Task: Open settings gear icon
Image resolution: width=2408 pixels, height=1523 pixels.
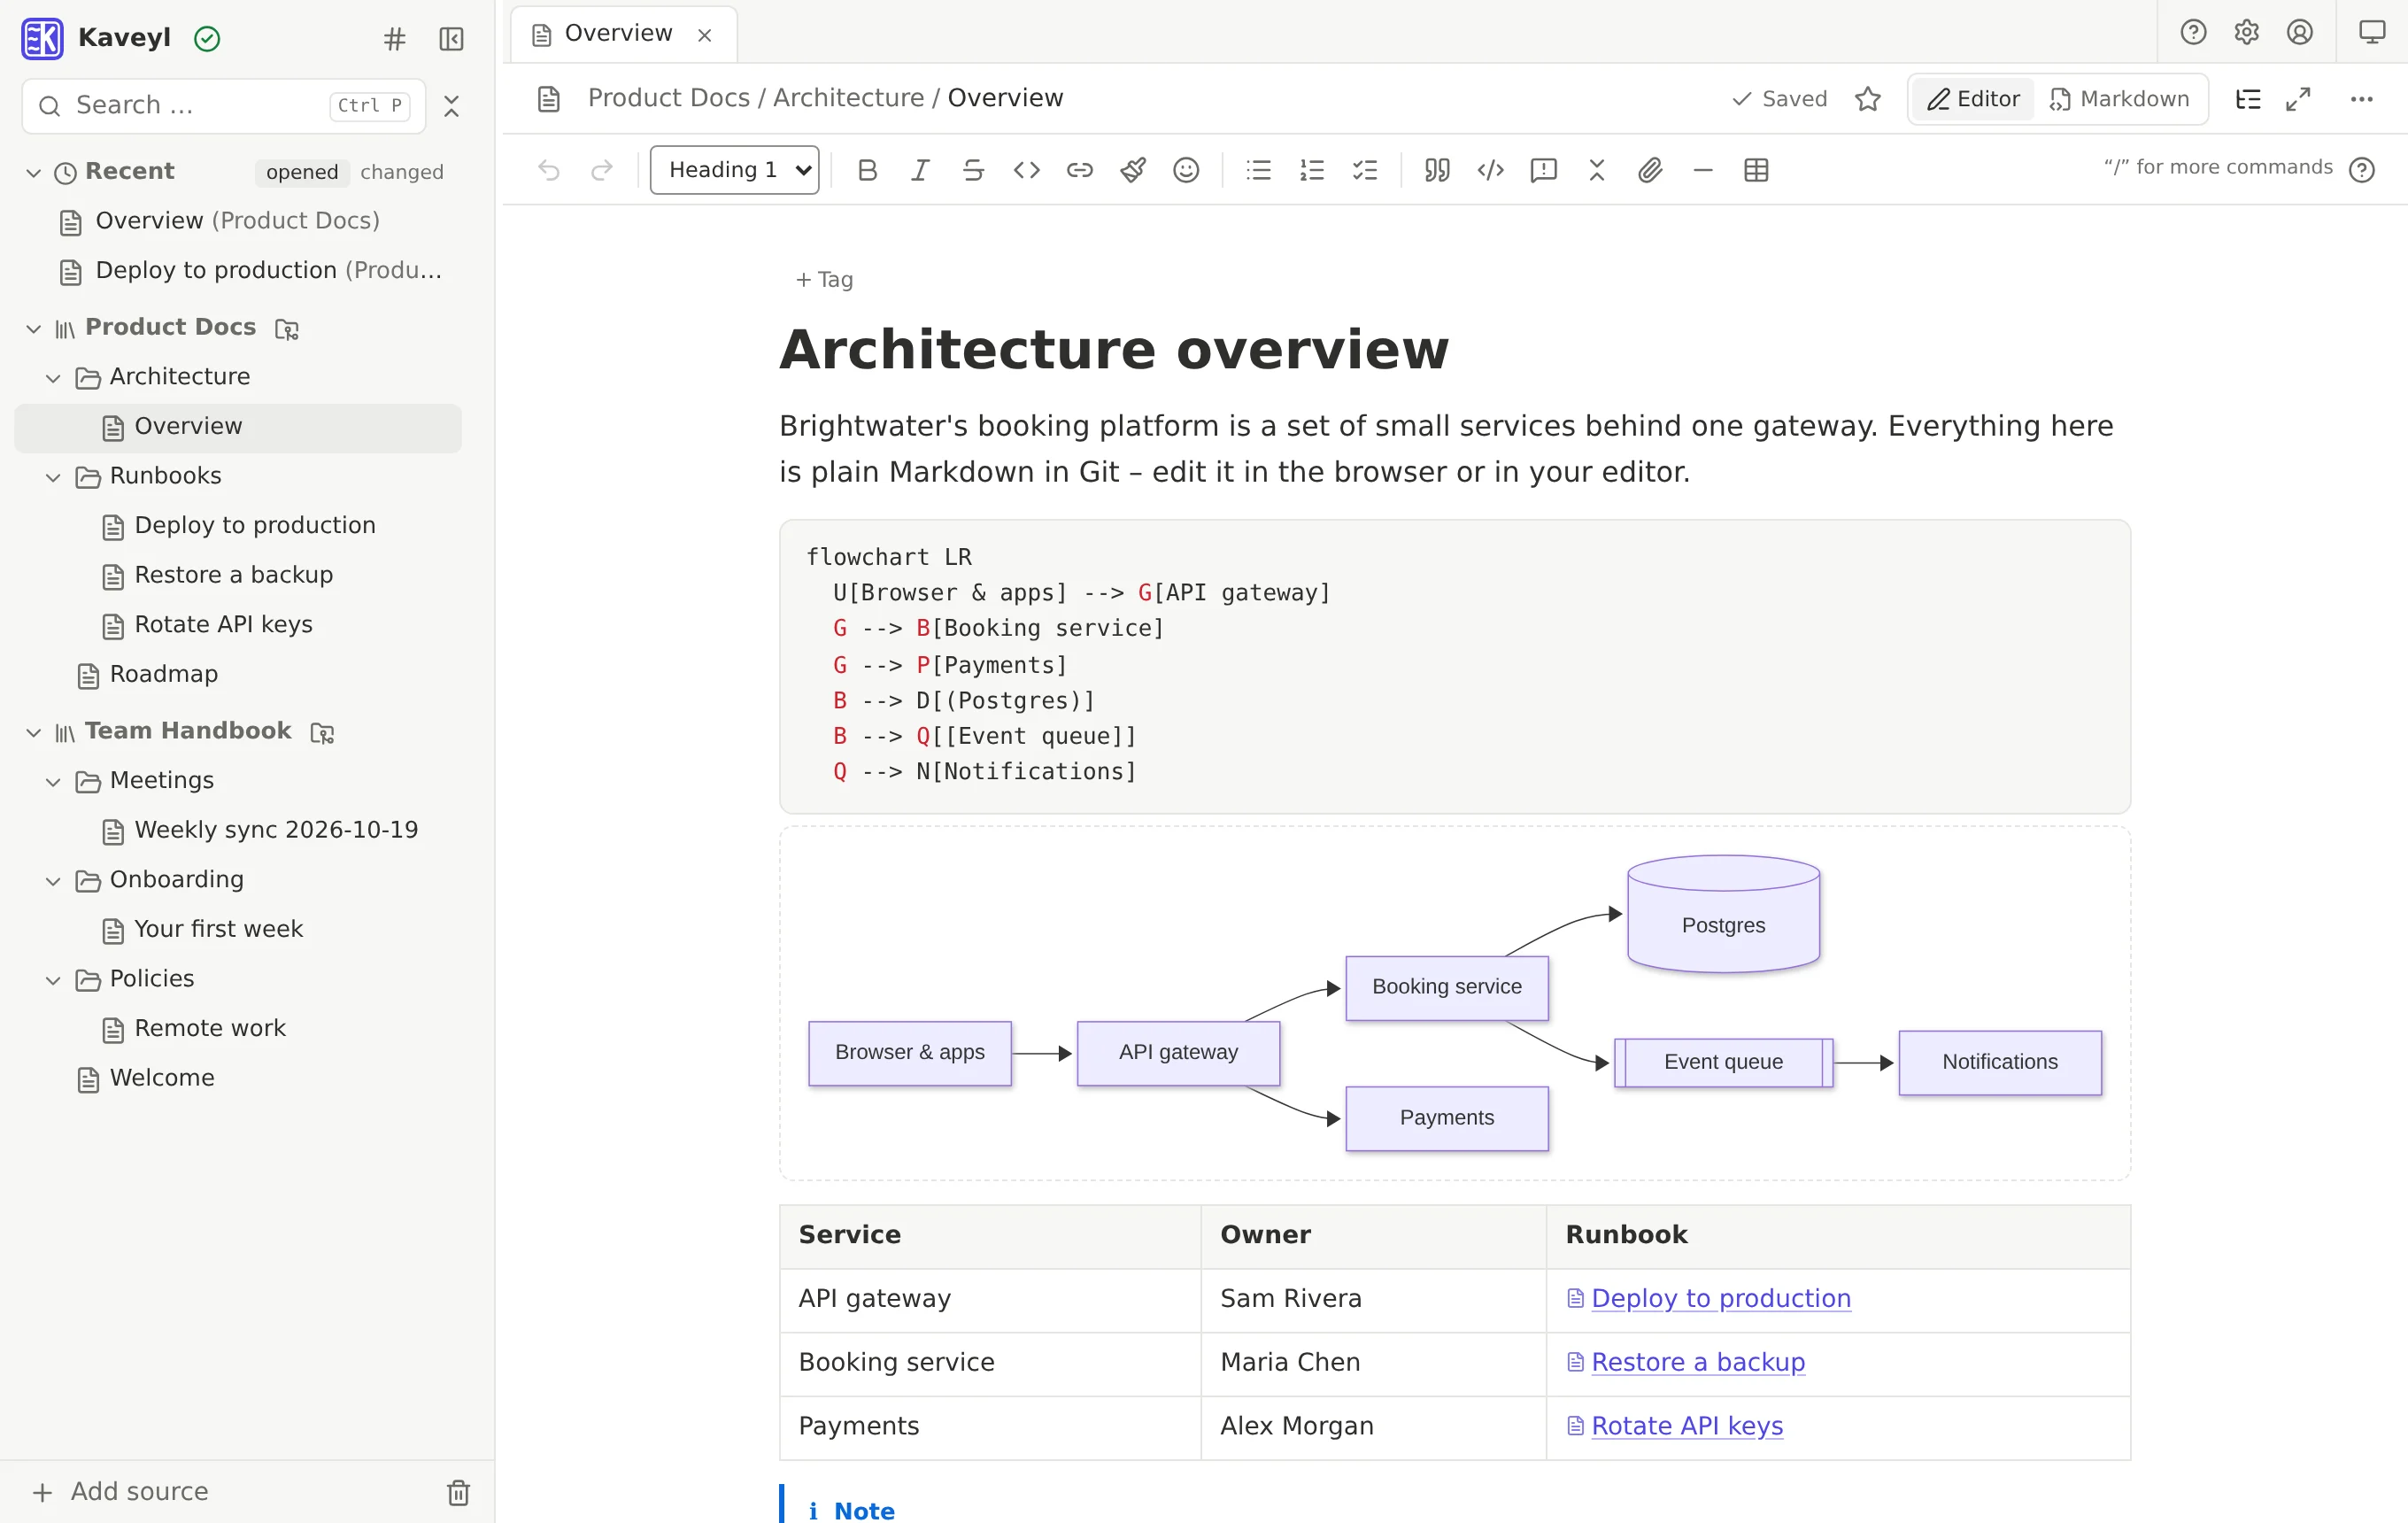Action: [x=2246, y=32]
